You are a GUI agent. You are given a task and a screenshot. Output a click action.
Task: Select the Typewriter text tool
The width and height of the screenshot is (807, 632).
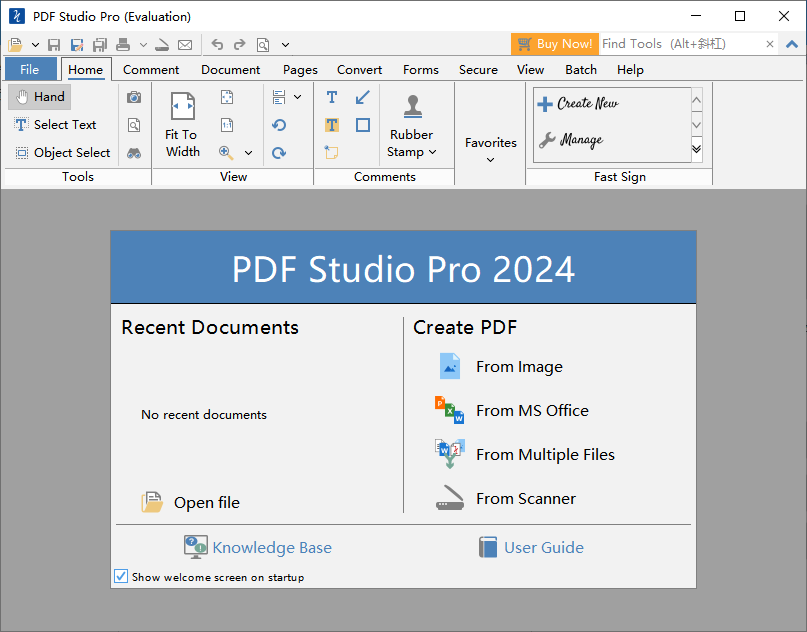tap(332, 97)
